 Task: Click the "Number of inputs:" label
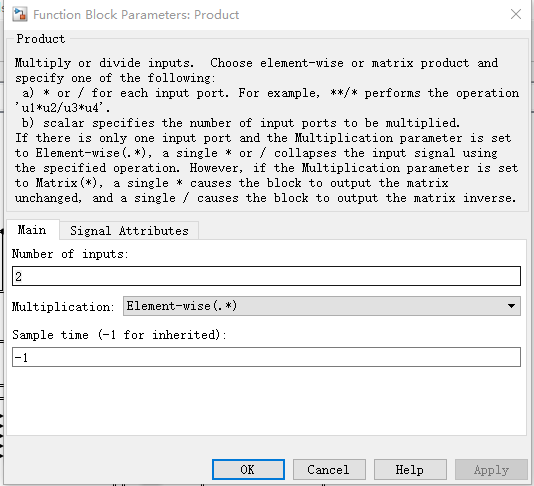pyautogui.click(x=70, y=254)
